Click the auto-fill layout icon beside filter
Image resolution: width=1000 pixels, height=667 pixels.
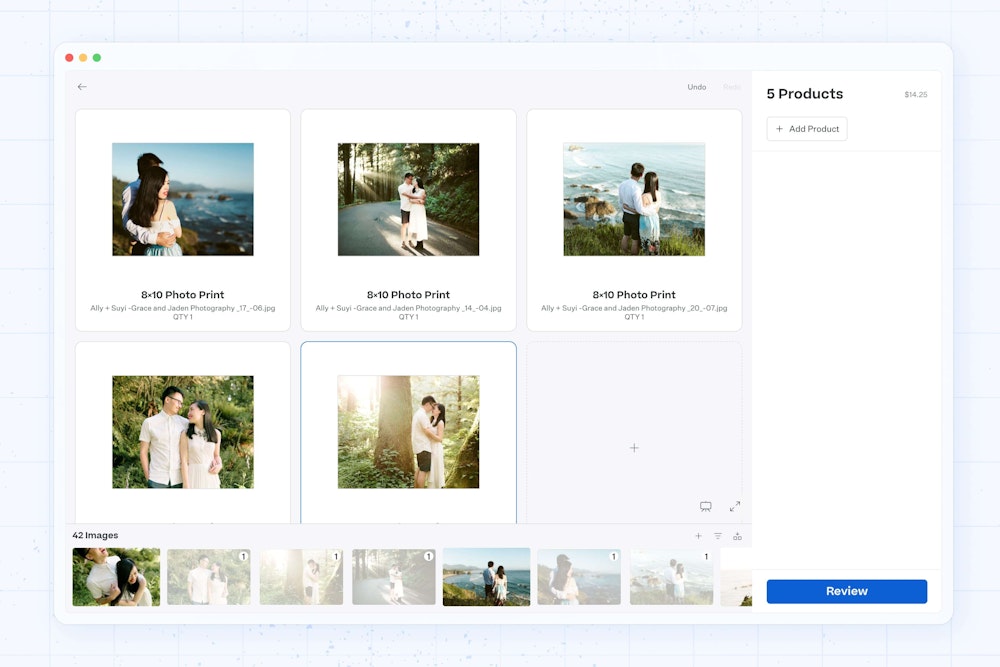pos(737,536)
